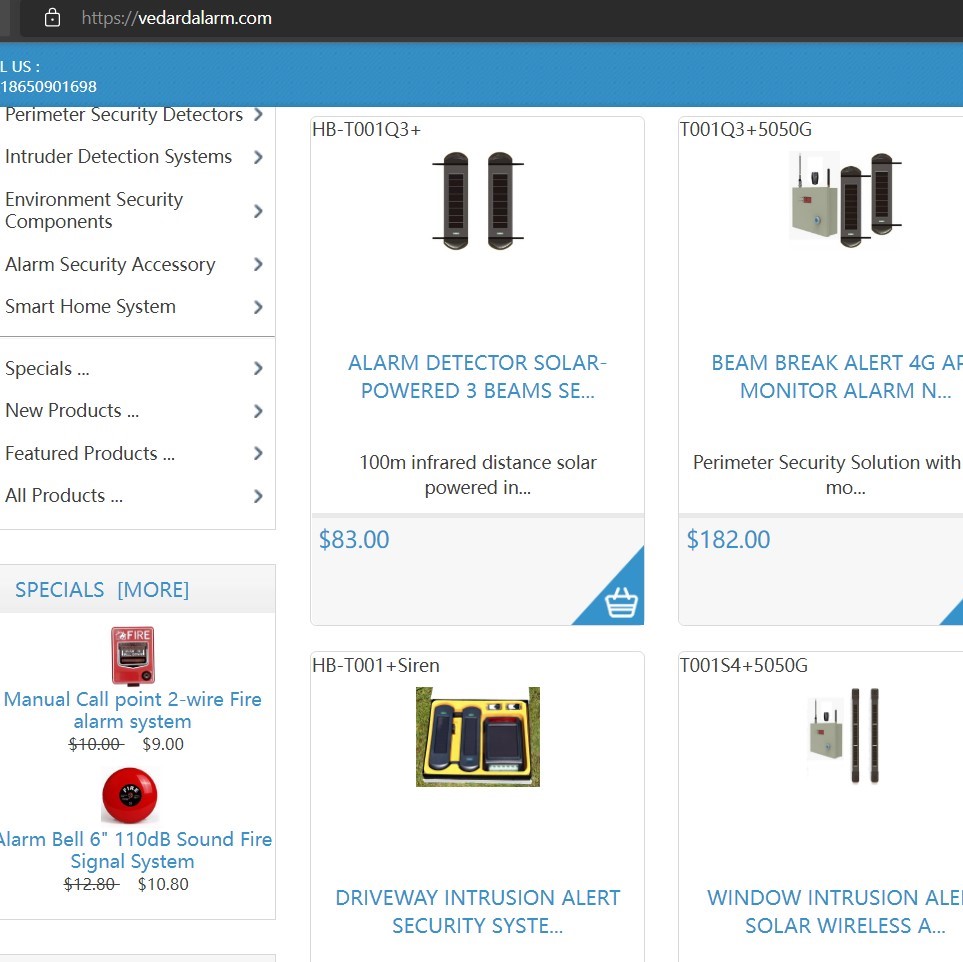Viewport: 963px width, 962px height.
Task: Open the BEAM BREAK ALERT 4G product page
Action: point(837,376)
